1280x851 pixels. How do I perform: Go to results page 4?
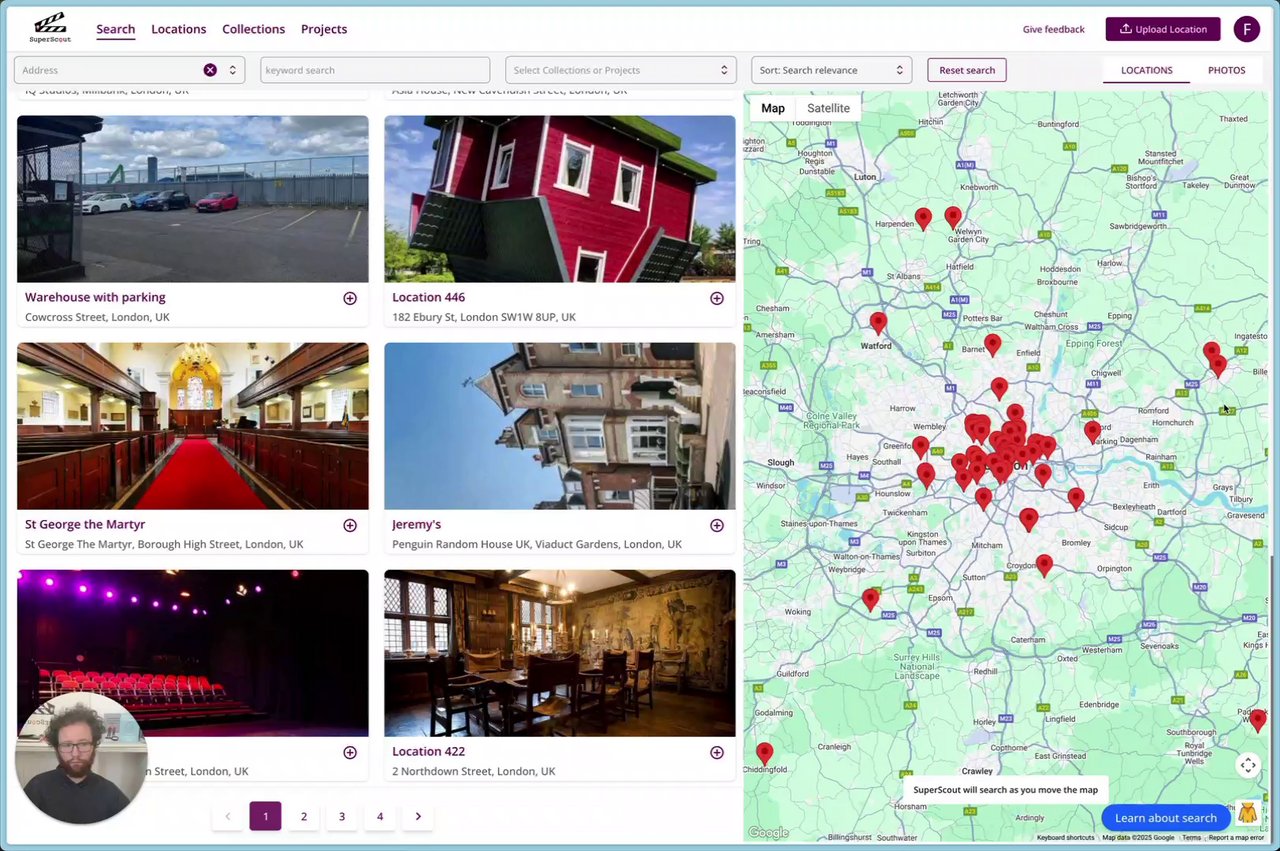tap(380, 816)
